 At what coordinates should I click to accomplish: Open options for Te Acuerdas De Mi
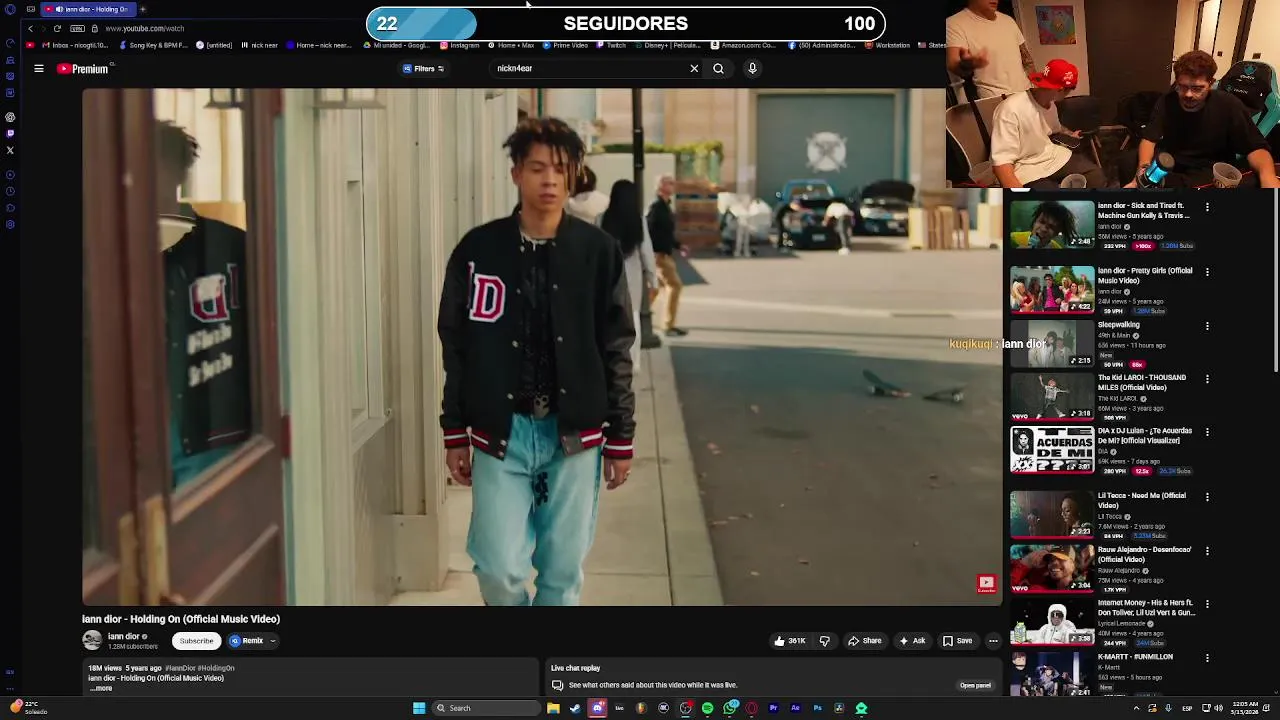pos(1207,432)
